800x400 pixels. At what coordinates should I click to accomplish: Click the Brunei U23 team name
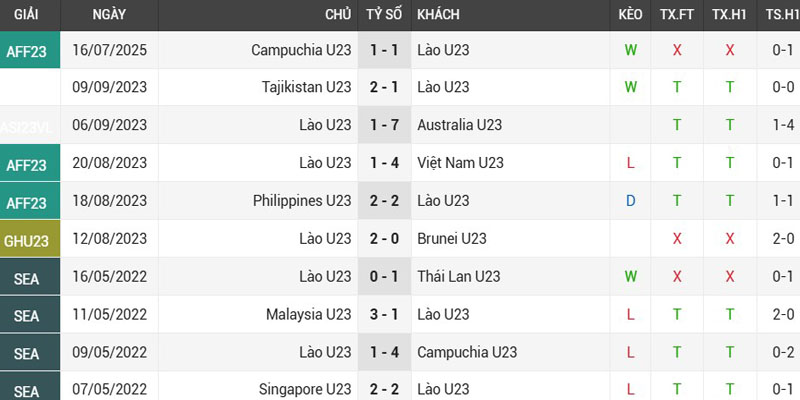[452, 239]
